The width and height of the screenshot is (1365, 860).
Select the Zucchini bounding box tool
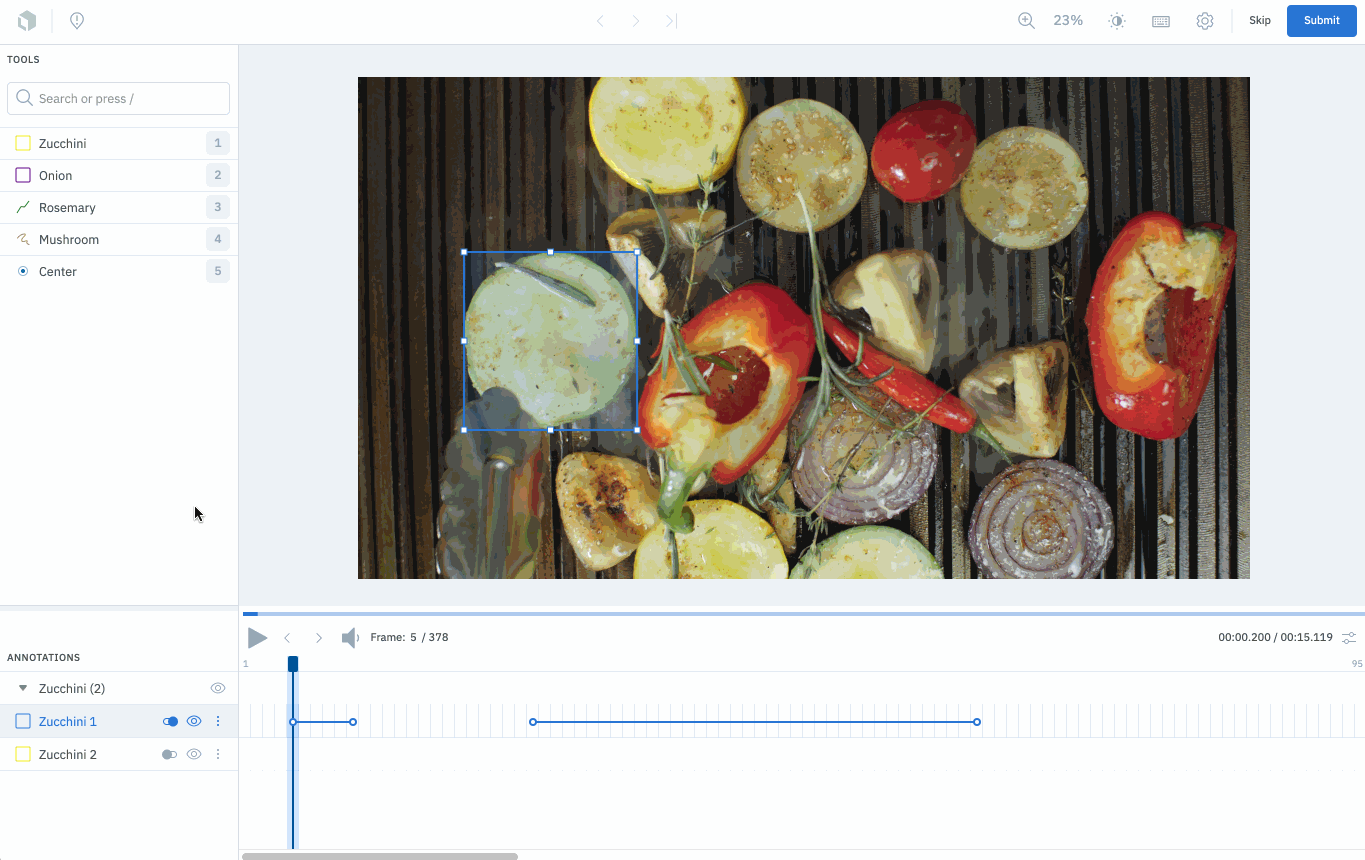(118, 143)
